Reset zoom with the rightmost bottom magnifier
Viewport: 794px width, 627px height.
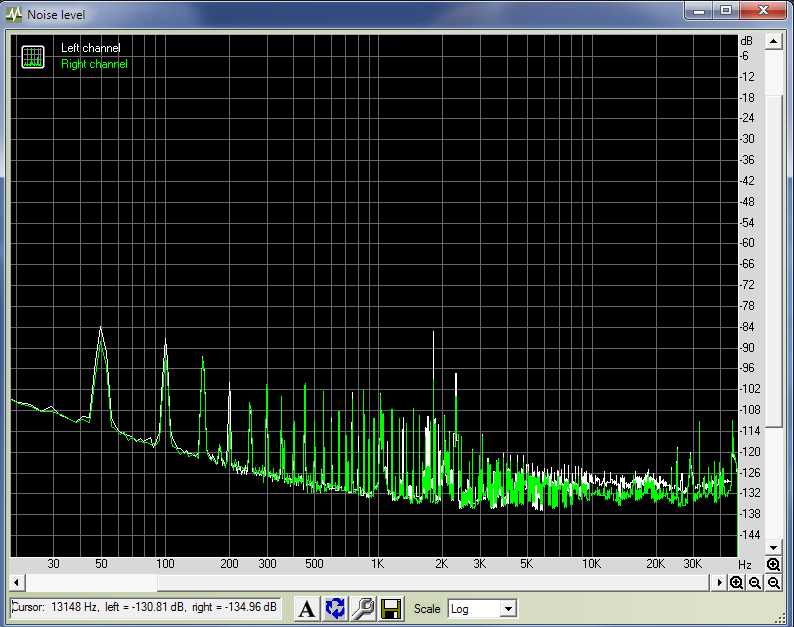[774, 582]
